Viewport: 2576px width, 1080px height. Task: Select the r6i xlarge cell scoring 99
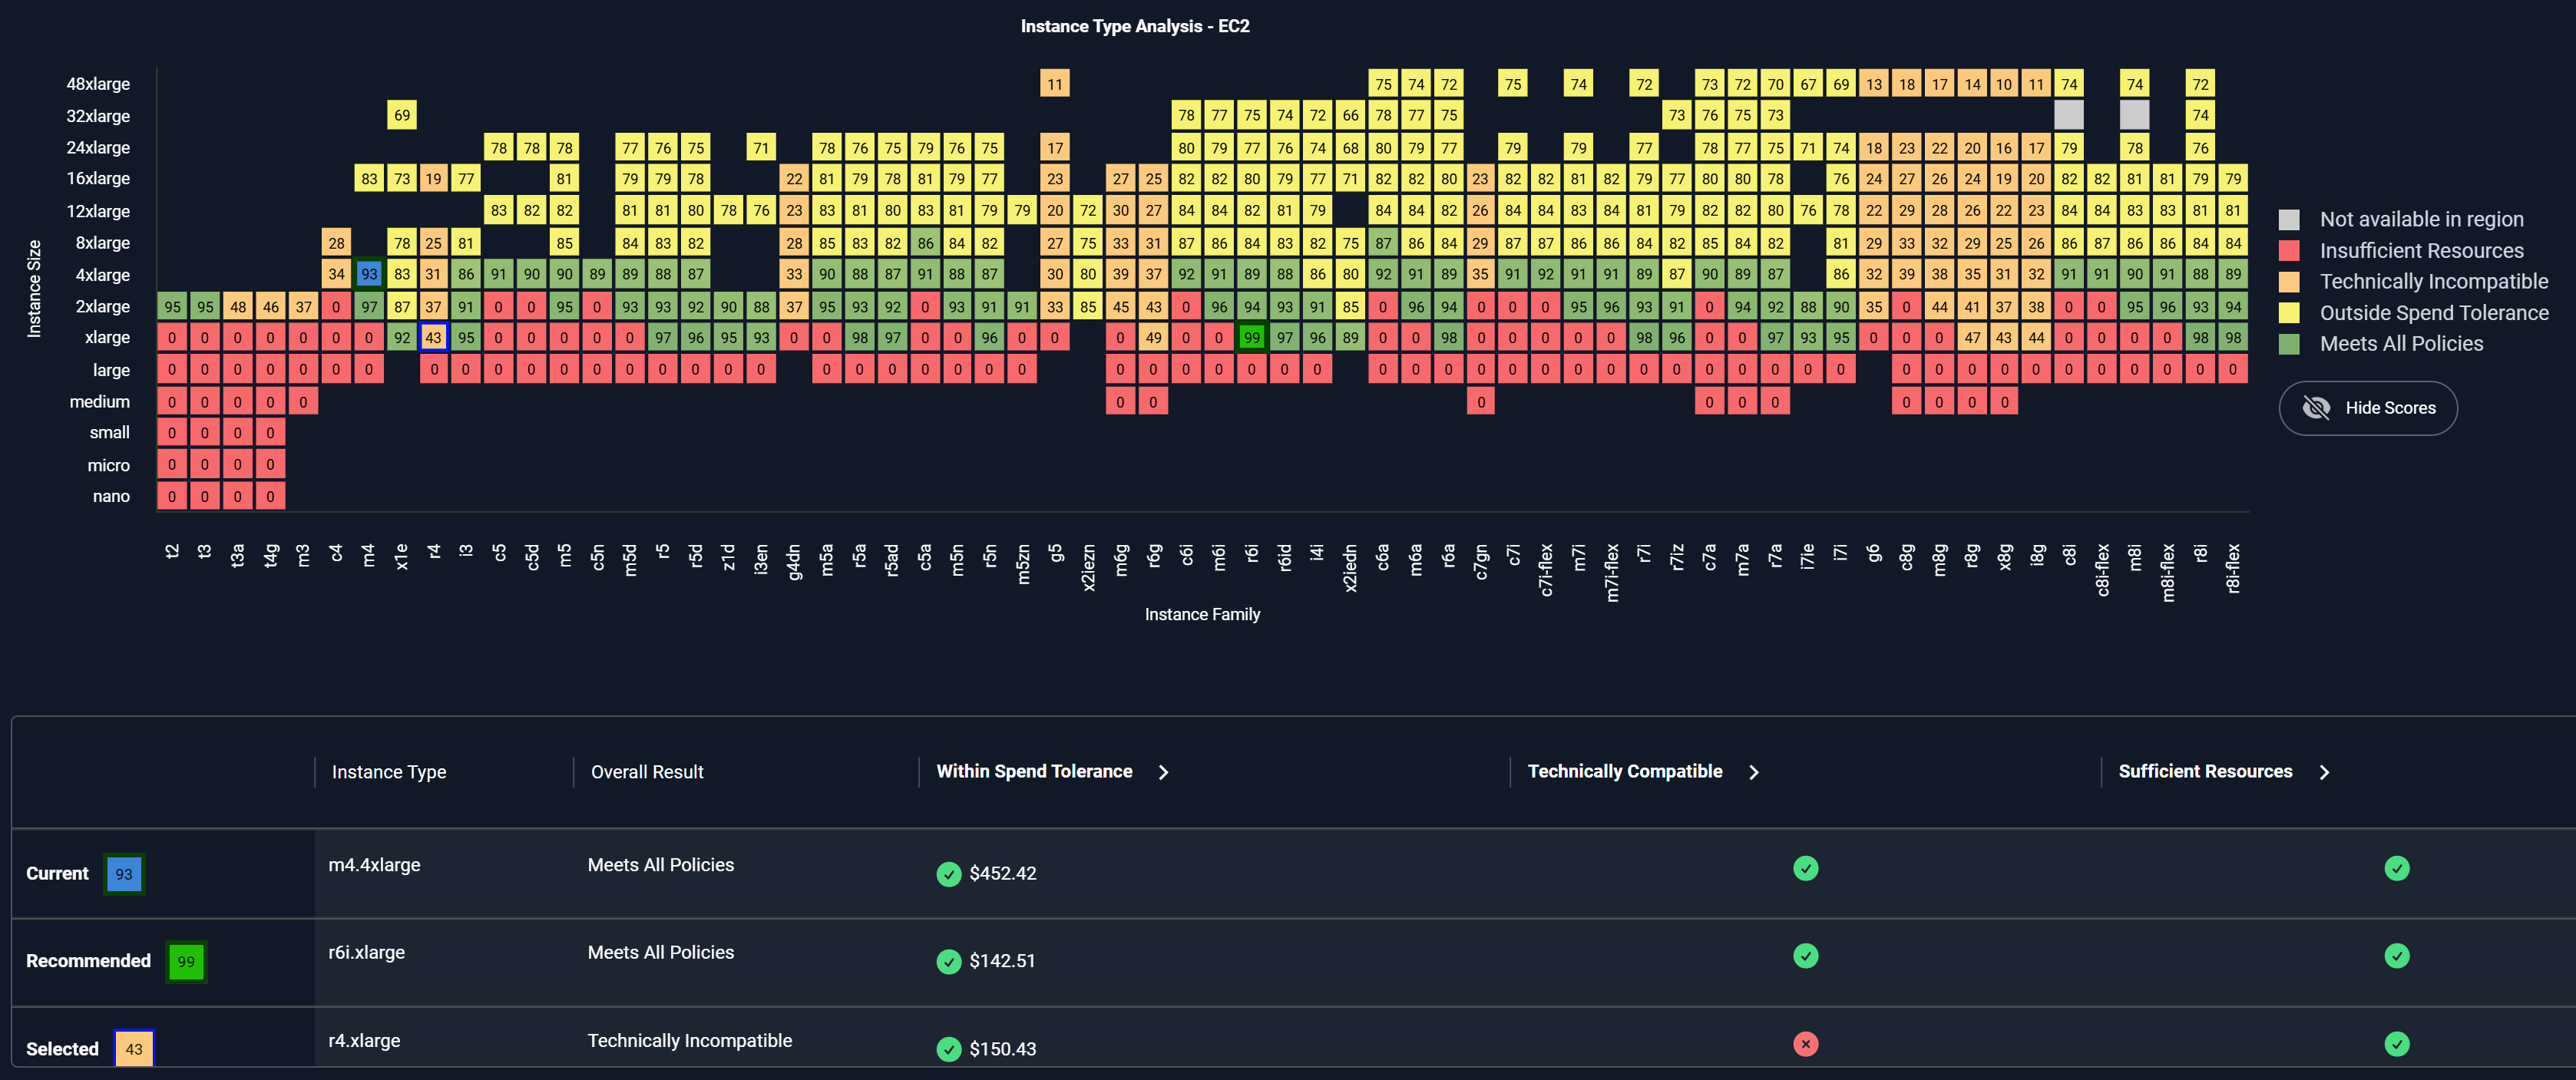tap(1251, 338)
